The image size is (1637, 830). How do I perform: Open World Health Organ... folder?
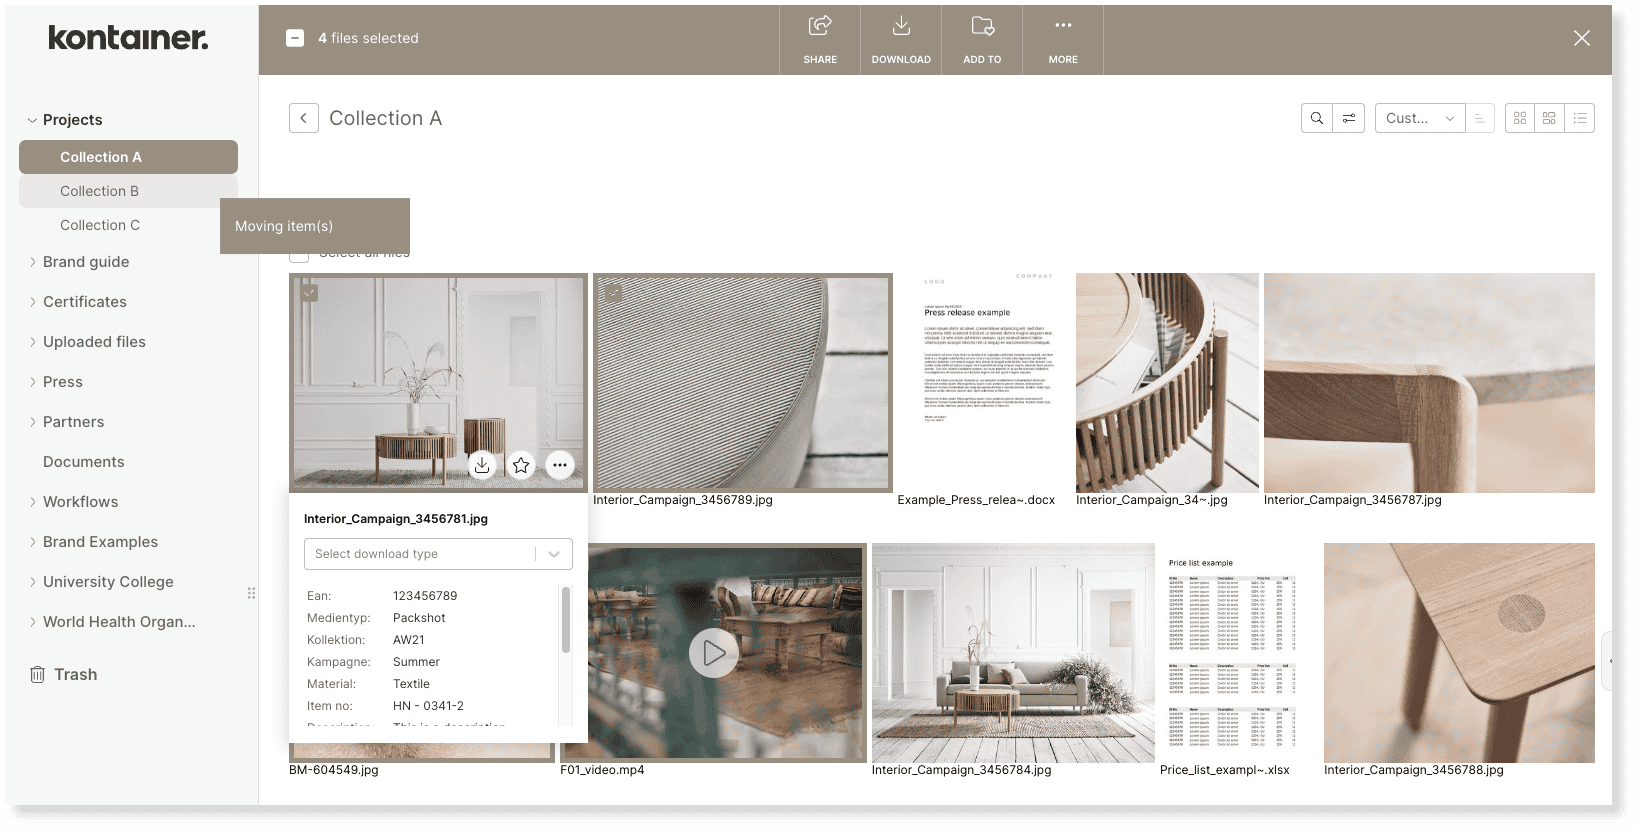[x=119, y=622]
